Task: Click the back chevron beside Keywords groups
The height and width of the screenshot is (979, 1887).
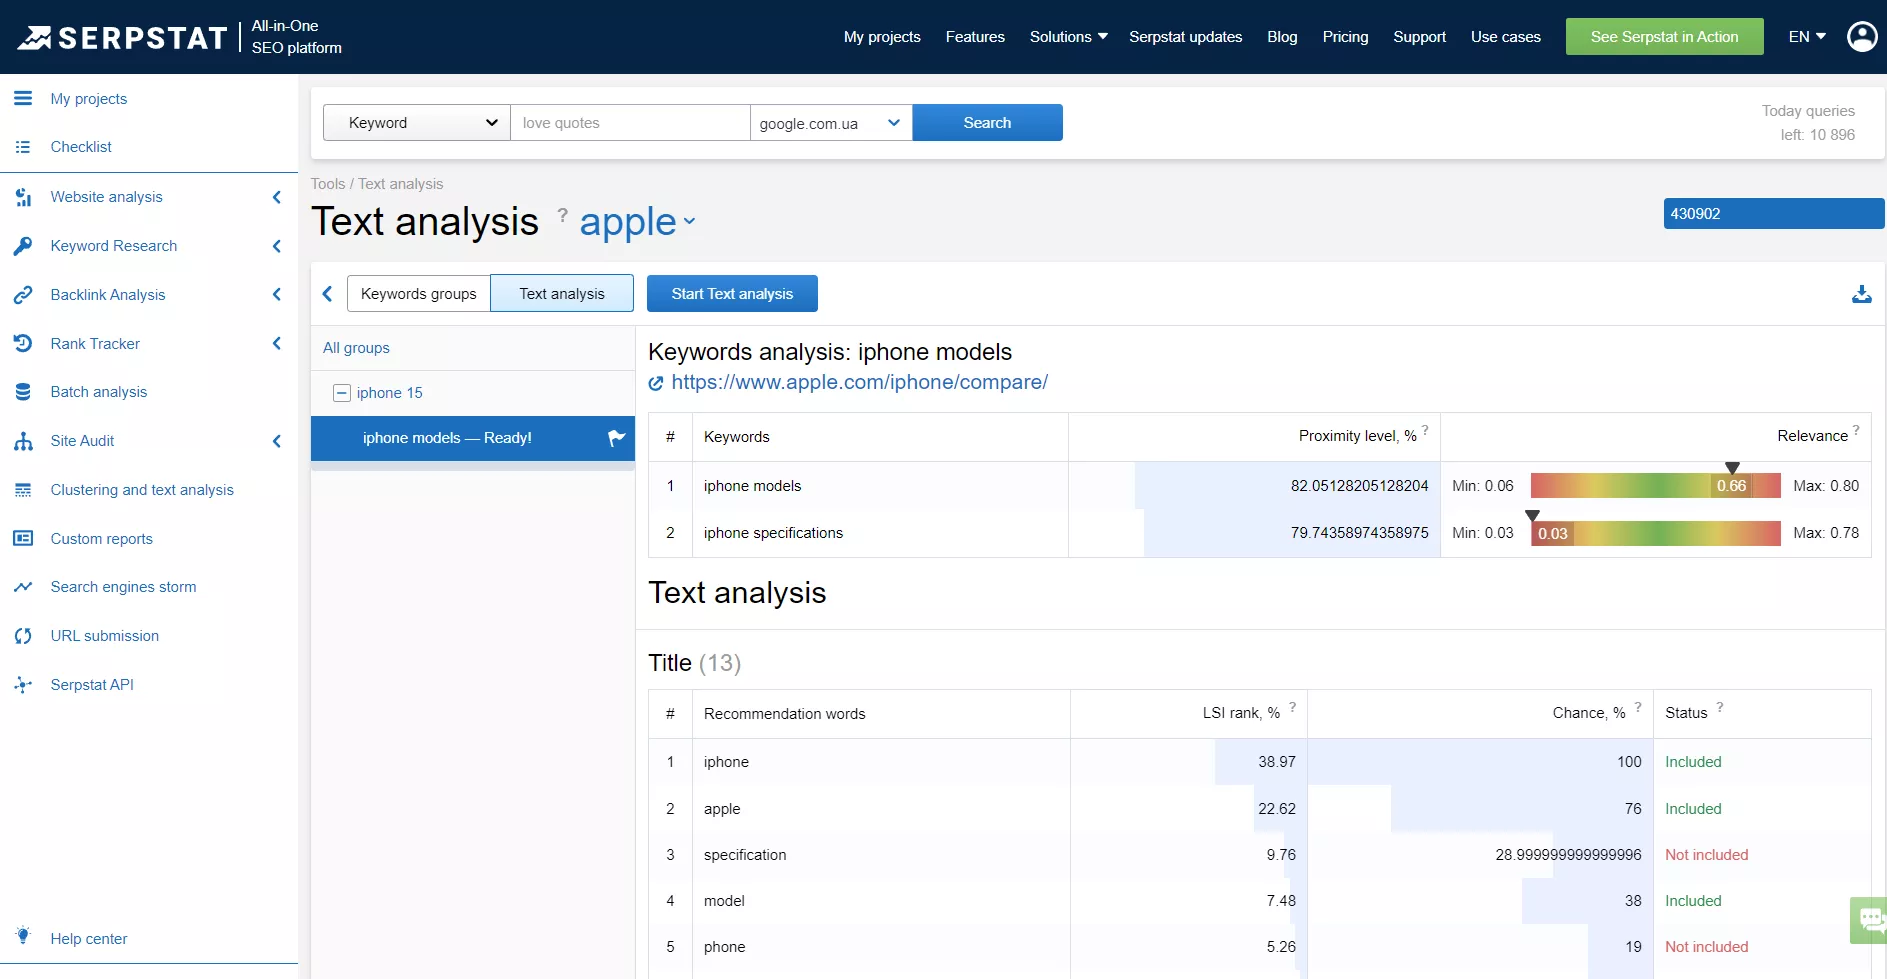Action: pyautogui.click(x=327, y=294)
